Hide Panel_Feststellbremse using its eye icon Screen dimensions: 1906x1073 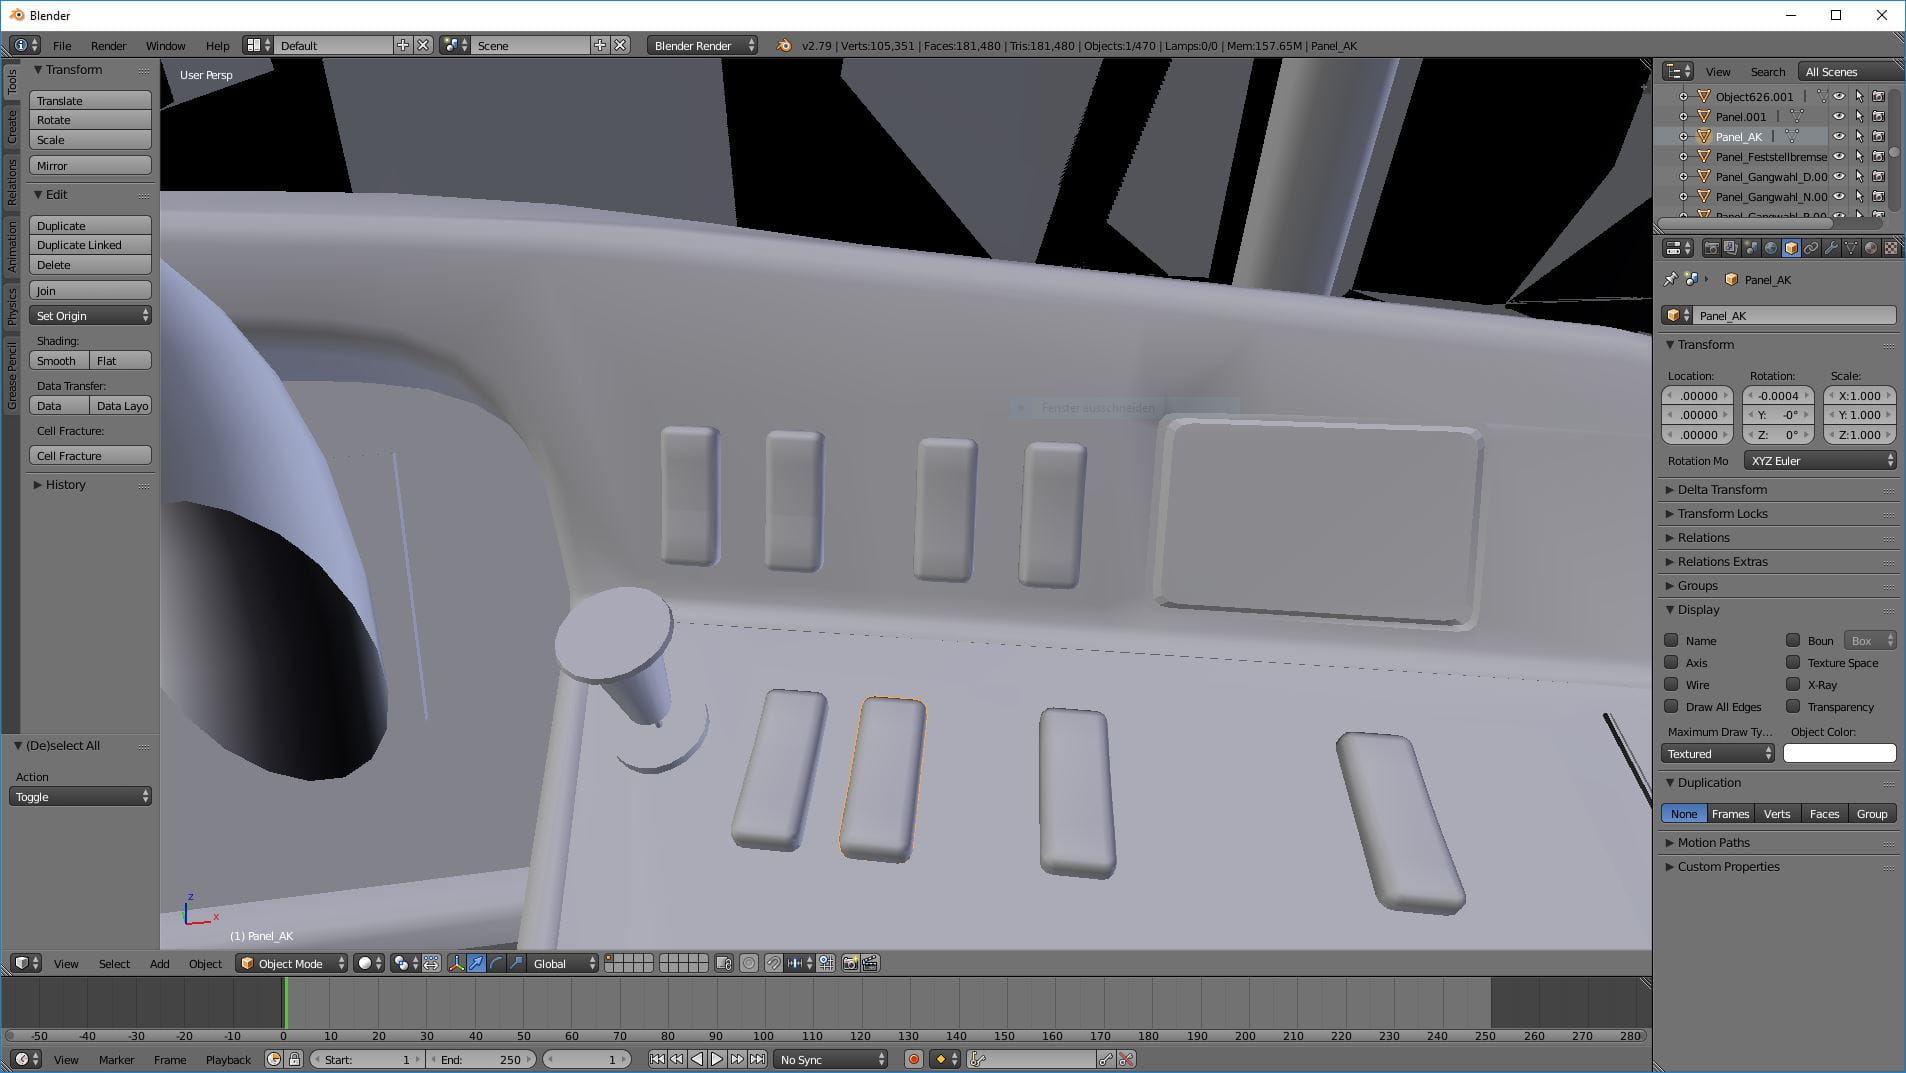pyautogui.click(x=1838, y=156)
